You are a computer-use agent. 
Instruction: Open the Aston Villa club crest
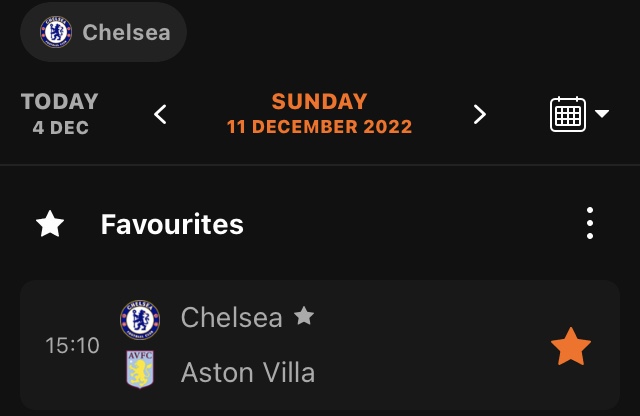coord(140,369)
